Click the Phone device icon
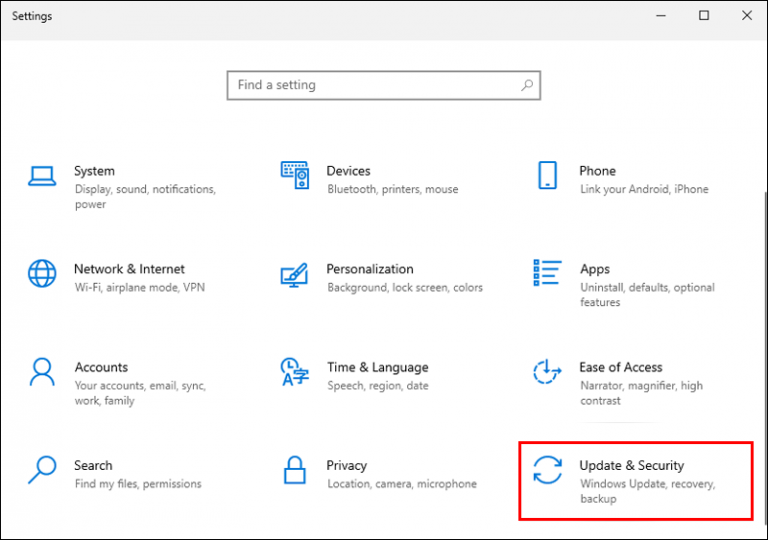This screenshot has width=768, height=540. point(547,175)
